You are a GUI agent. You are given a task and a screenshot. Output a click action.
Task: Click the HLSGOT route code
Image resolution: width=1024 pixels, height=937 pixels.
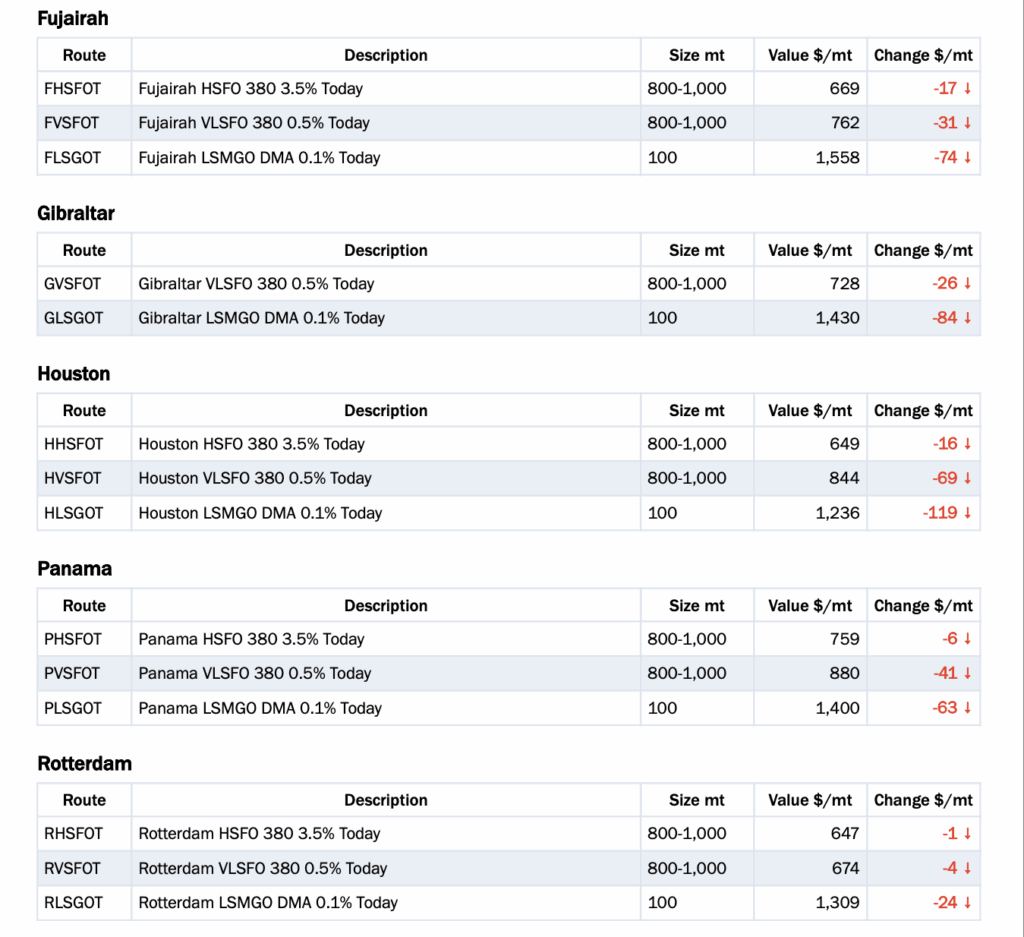click(x=74, y=513)
